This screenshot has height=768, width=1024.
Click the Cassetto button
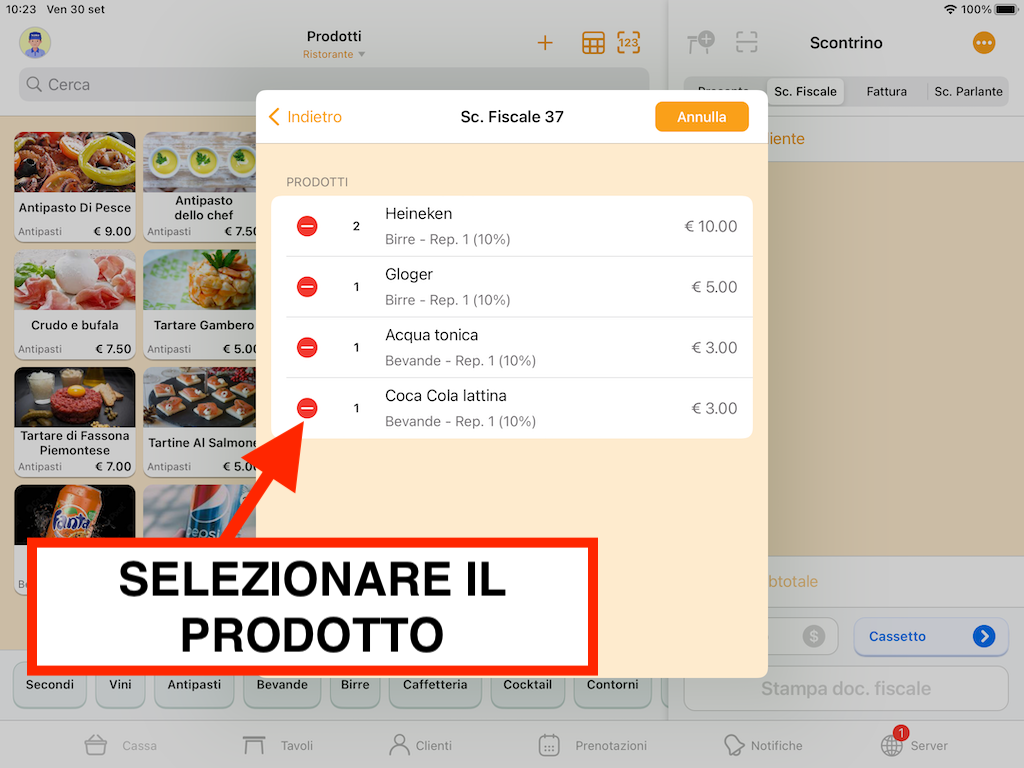tap(931, 636)
